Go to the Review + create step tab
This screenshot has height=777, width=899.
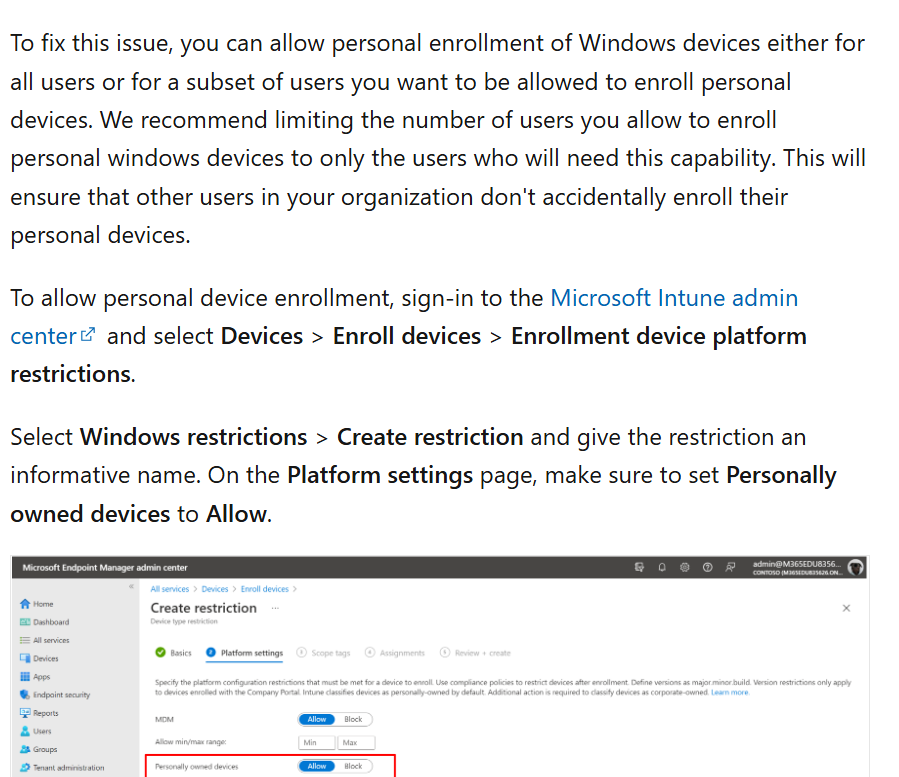point(475,653)
